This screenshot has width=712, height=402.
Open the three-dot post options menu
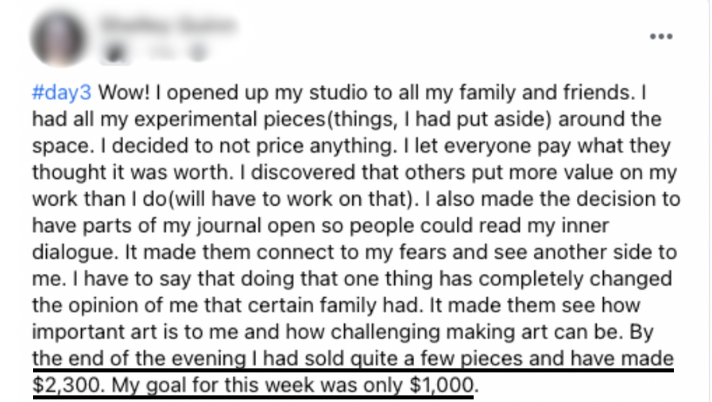tap(661, 36)
